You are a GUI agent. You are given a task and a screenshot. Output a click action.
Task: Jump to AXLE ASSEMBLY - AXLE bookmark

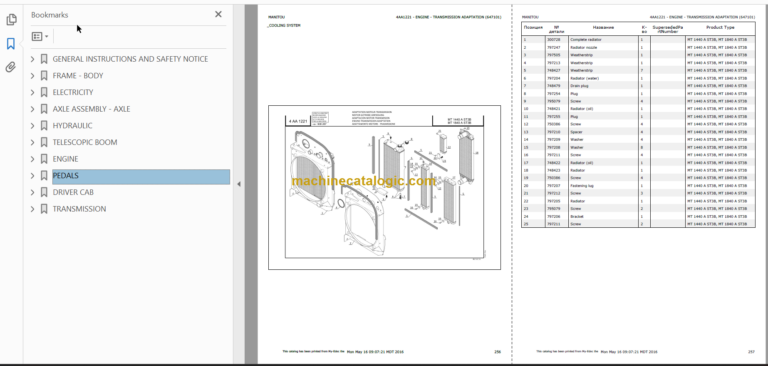click(x=92, y=109)
